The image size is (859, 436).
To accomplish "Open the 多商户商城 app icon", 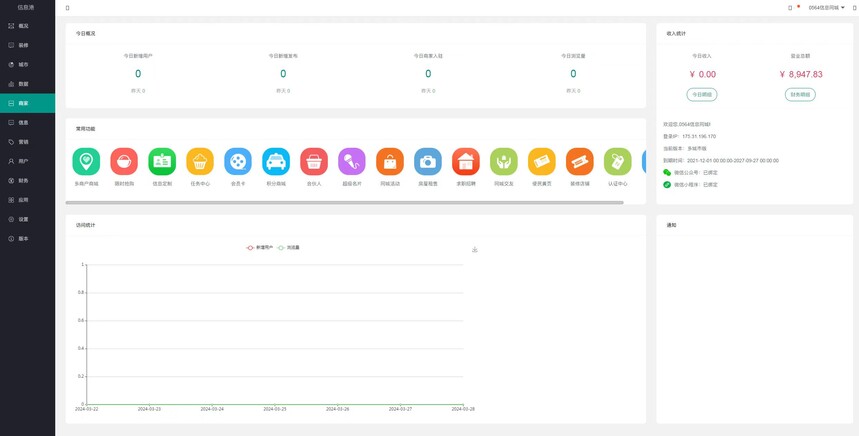I will (x=87, y=162).
